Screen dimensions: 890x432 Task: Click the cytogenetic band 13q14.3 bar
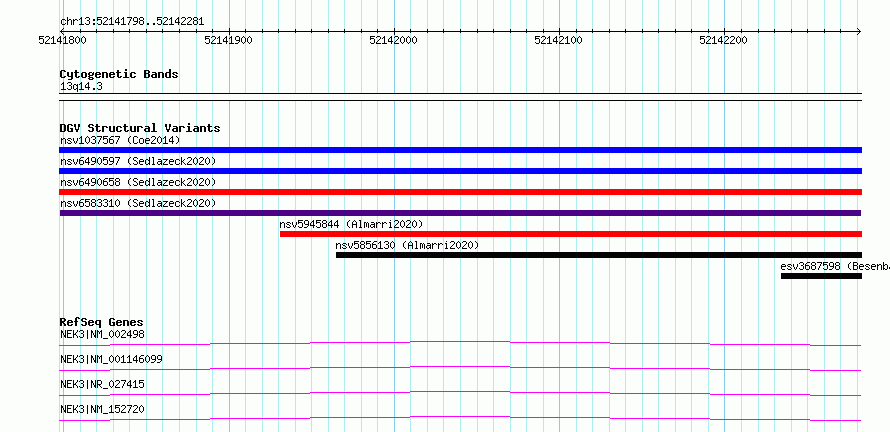460,97
